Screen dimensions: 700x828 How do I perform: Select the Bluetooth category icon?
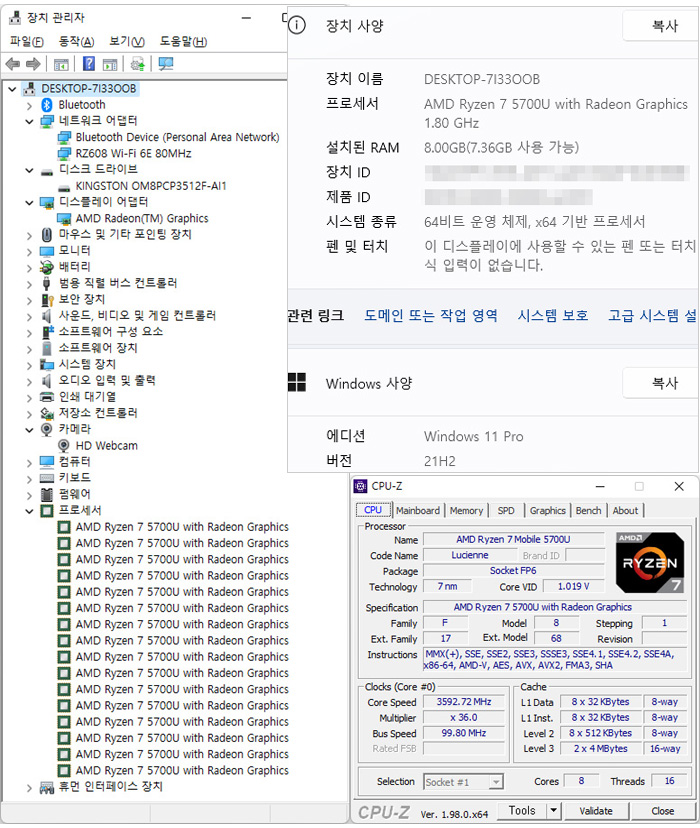pos(47,105)
